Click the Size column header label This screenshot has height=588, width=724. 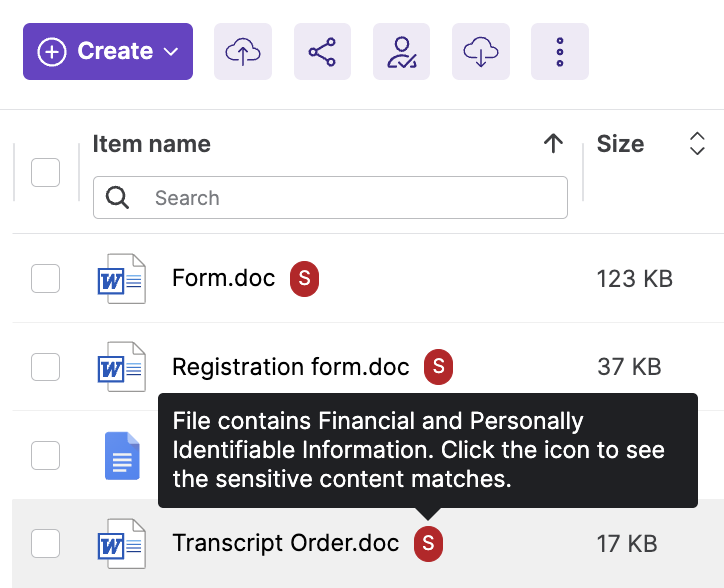point(620,144)
